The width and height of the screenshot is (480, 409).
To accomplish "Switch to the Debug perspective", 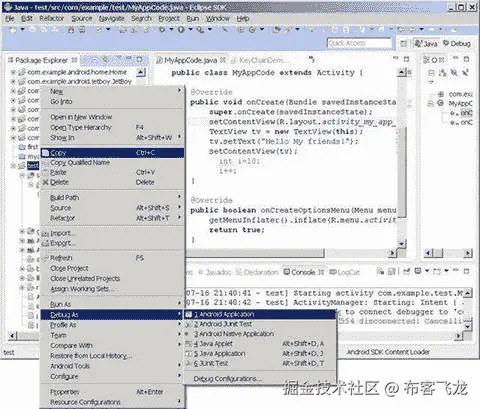I will point(457,44).
